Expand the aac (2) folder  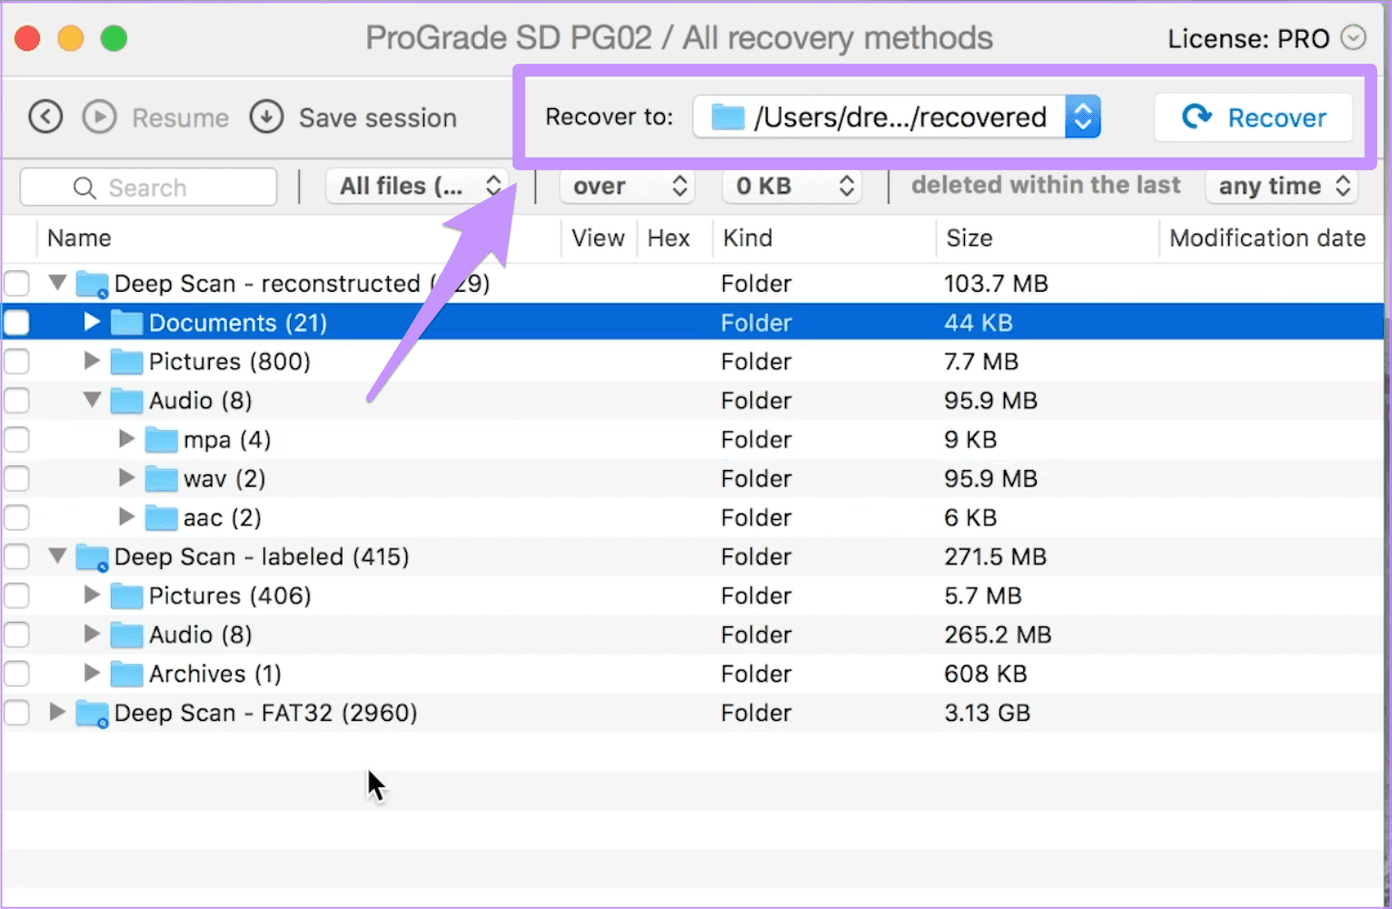point(126,517)
